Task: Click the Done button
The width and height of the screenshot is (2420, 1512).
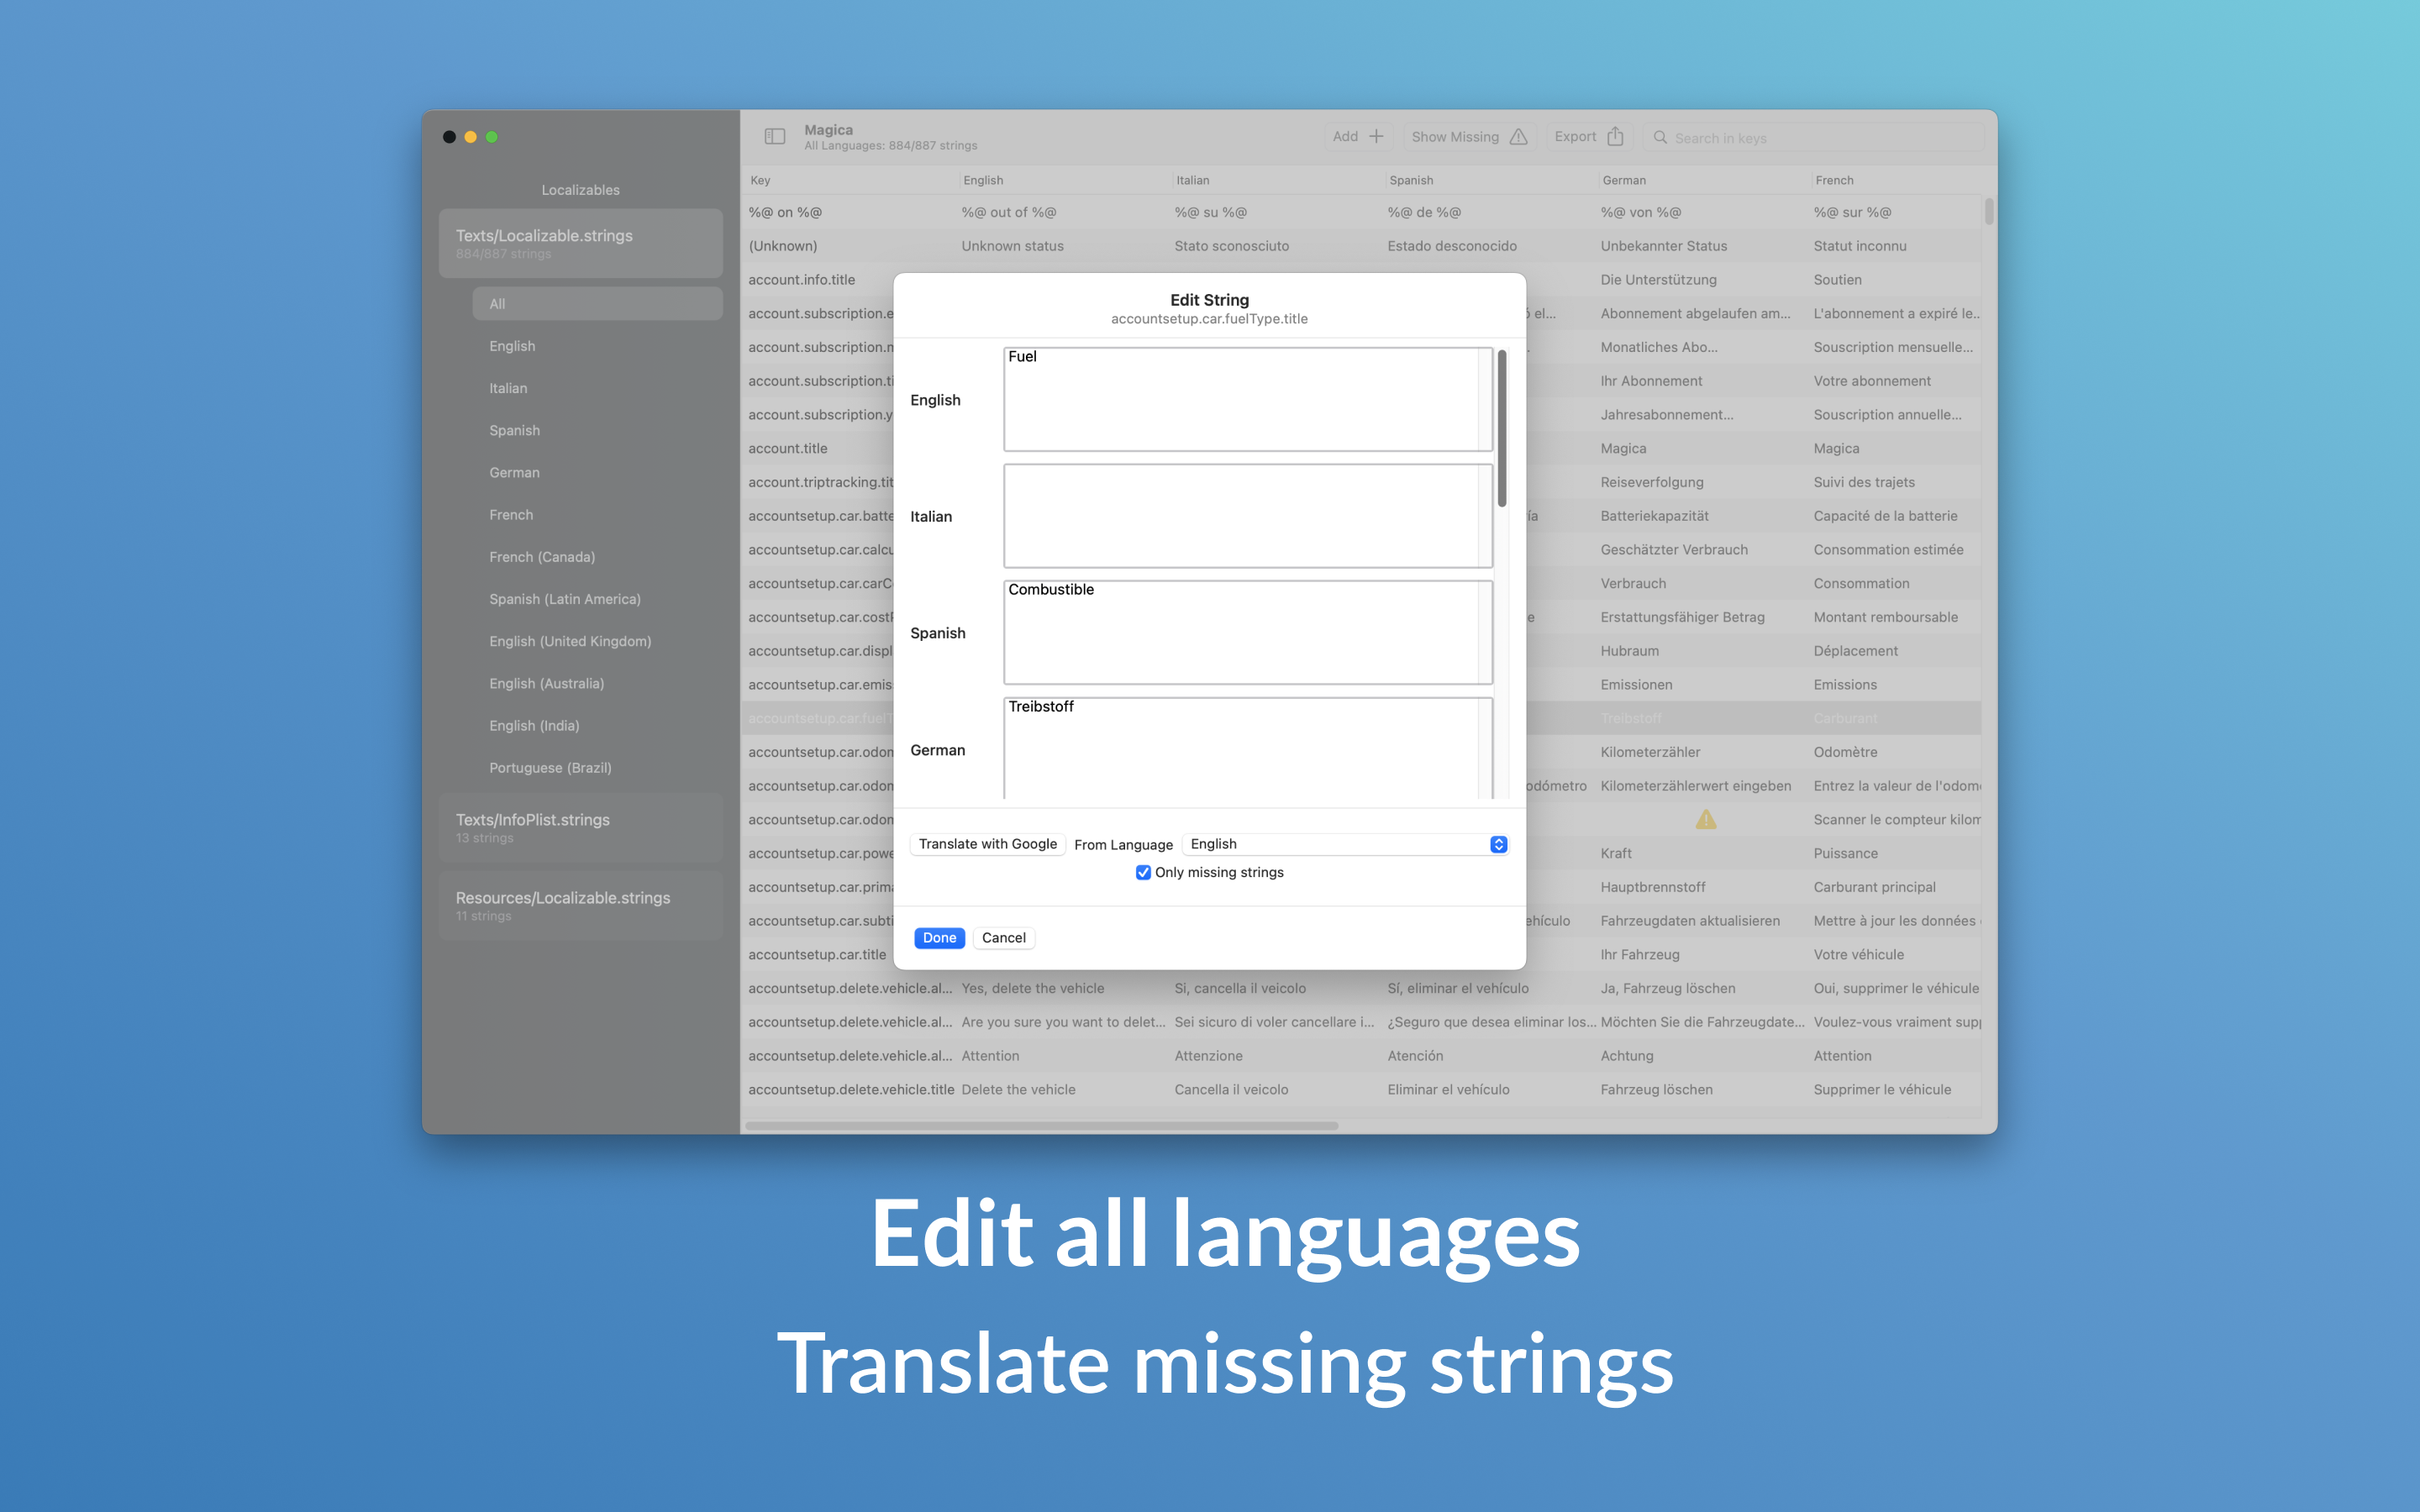Action: pyautogui.click(x=939, y=937)
